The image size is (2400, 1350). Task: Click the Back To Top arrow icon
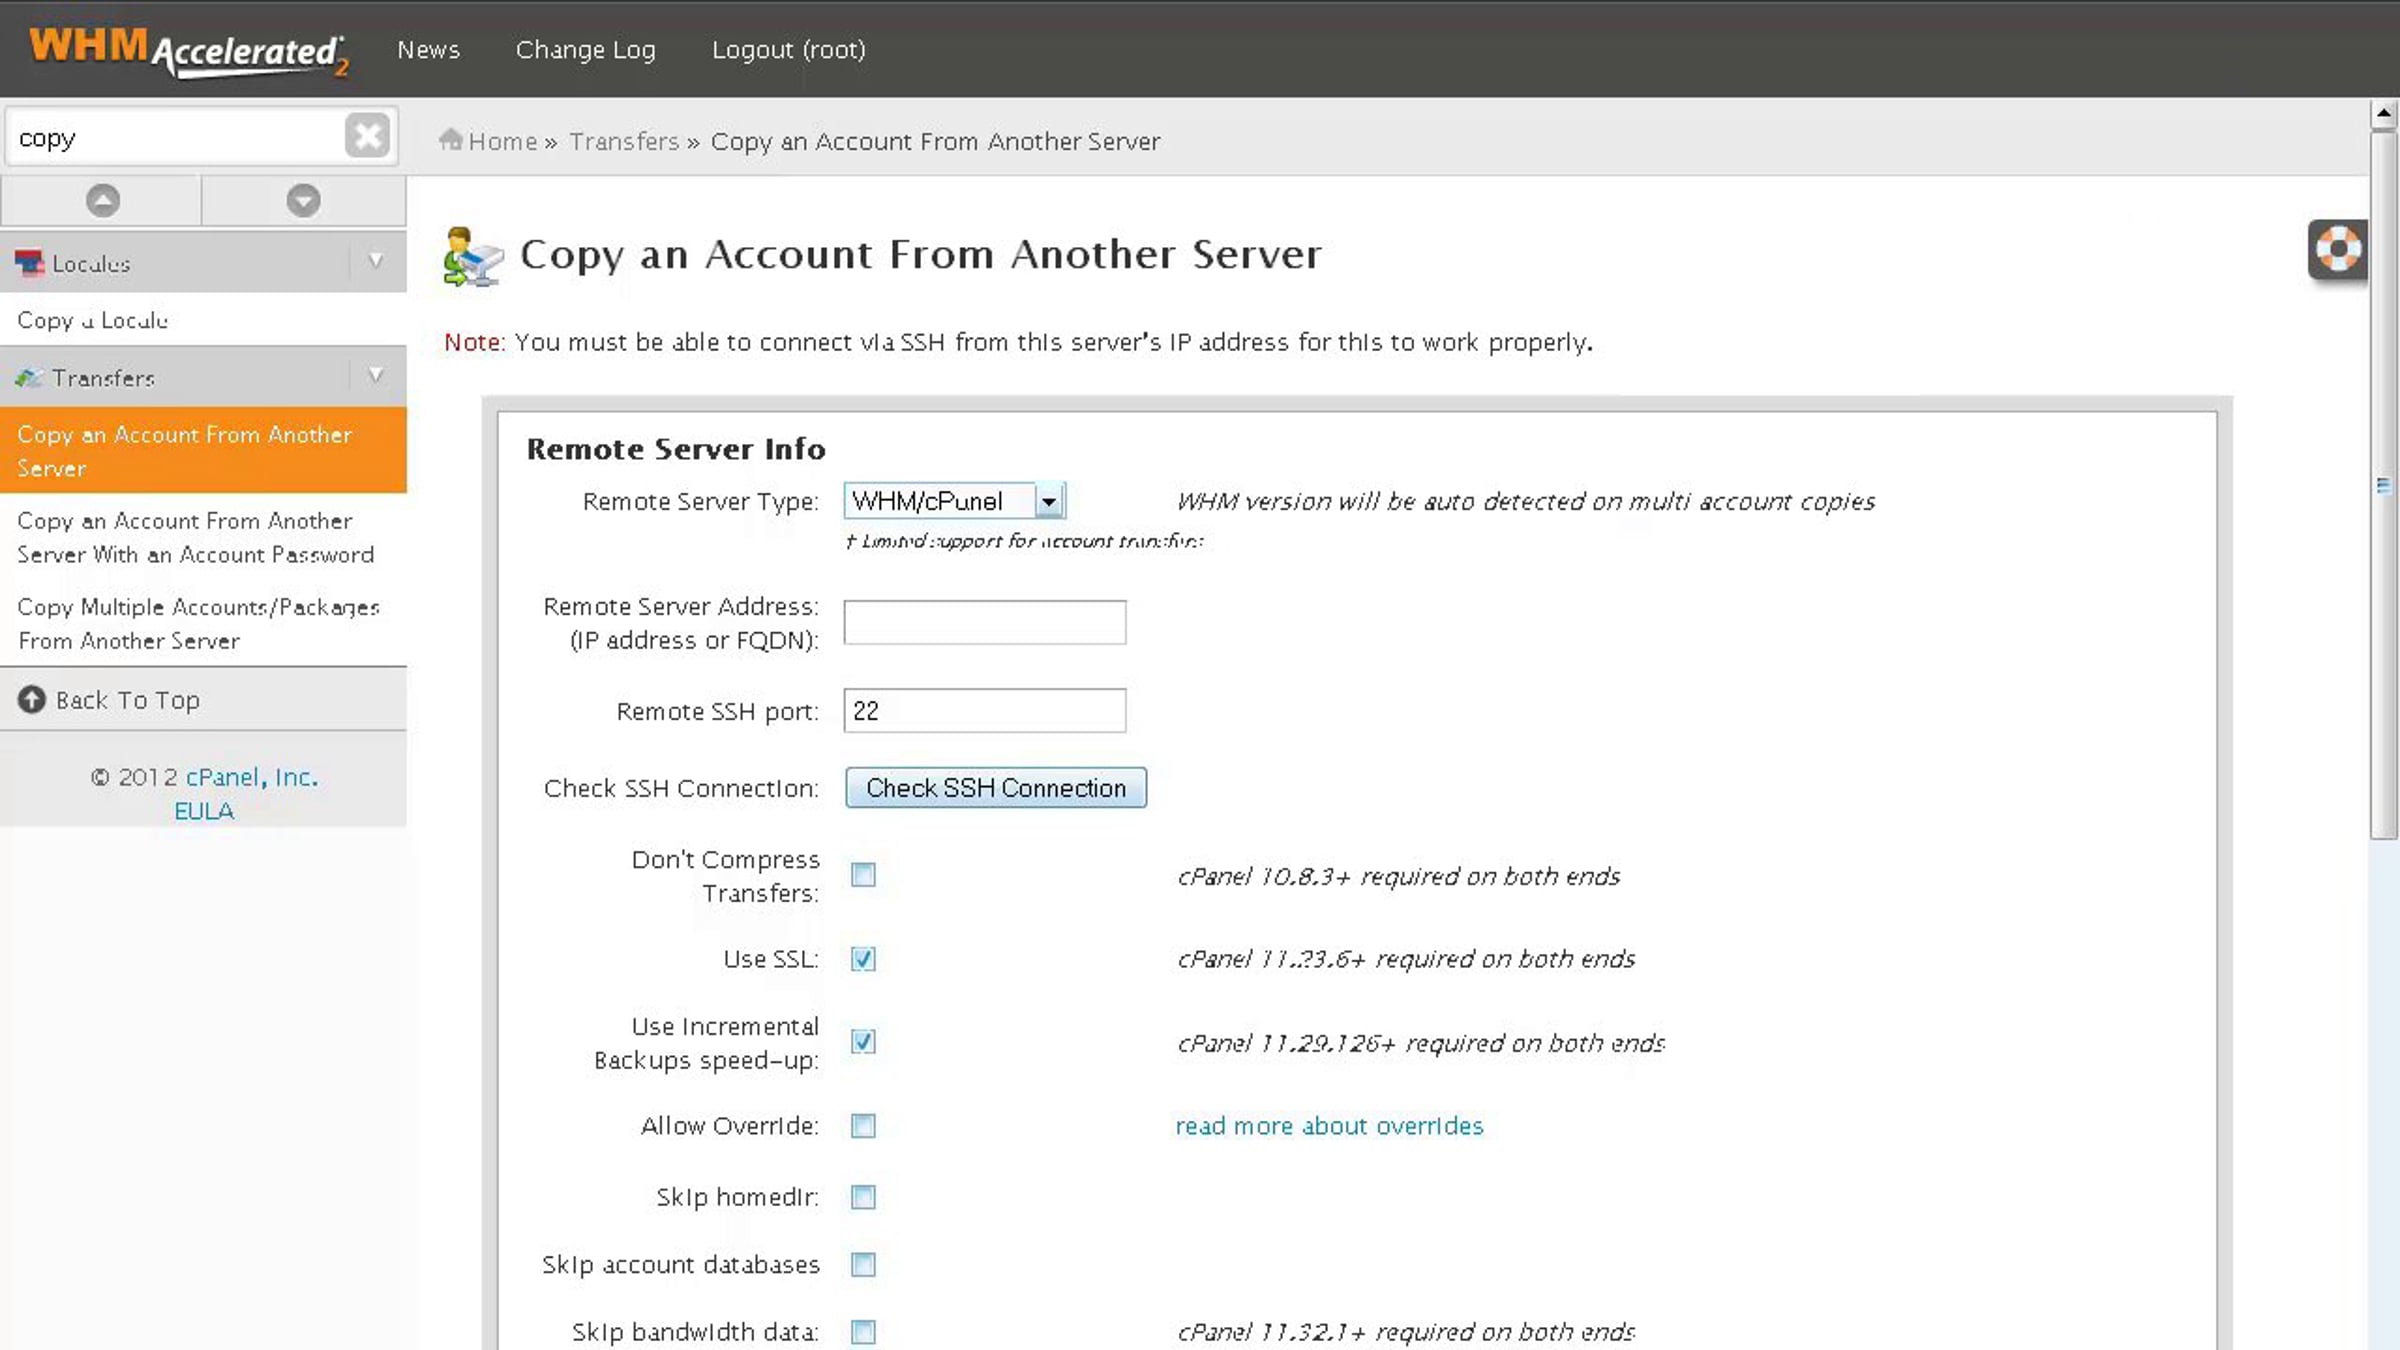[32, 699]
